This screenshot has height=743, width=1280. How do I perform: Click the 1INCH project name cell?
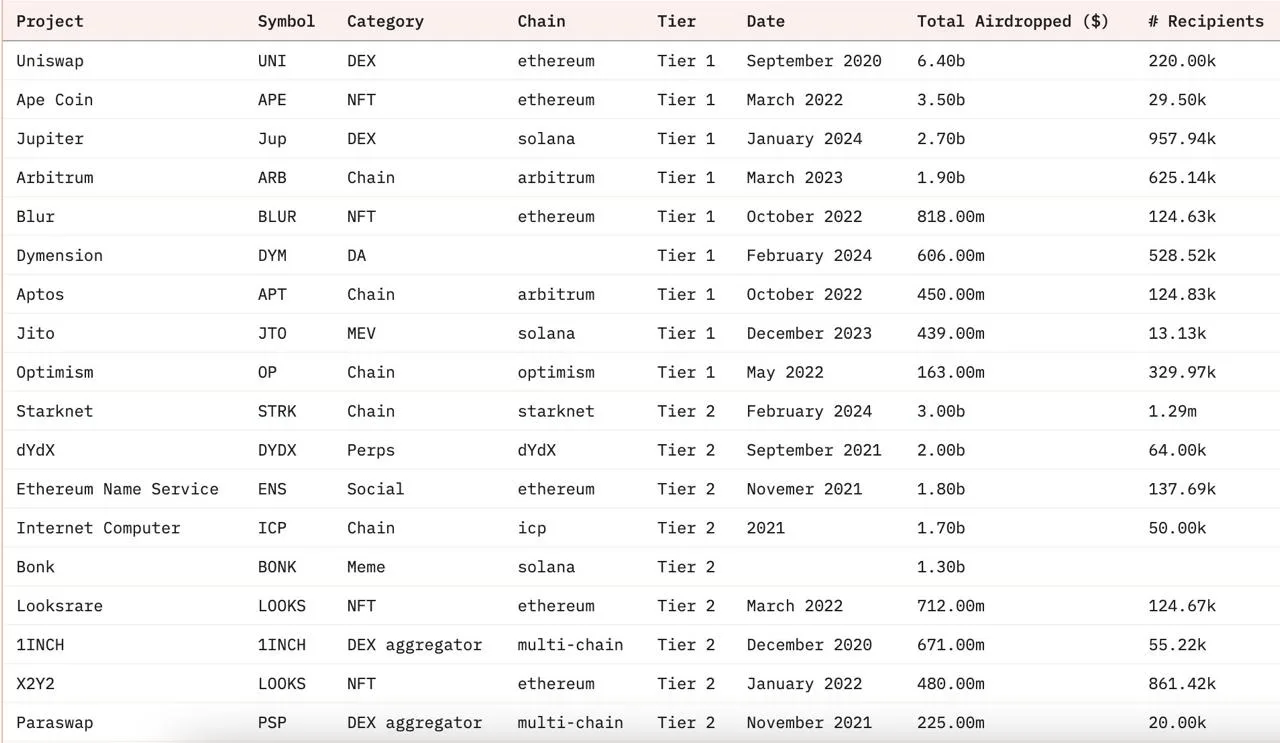[40, 646]
